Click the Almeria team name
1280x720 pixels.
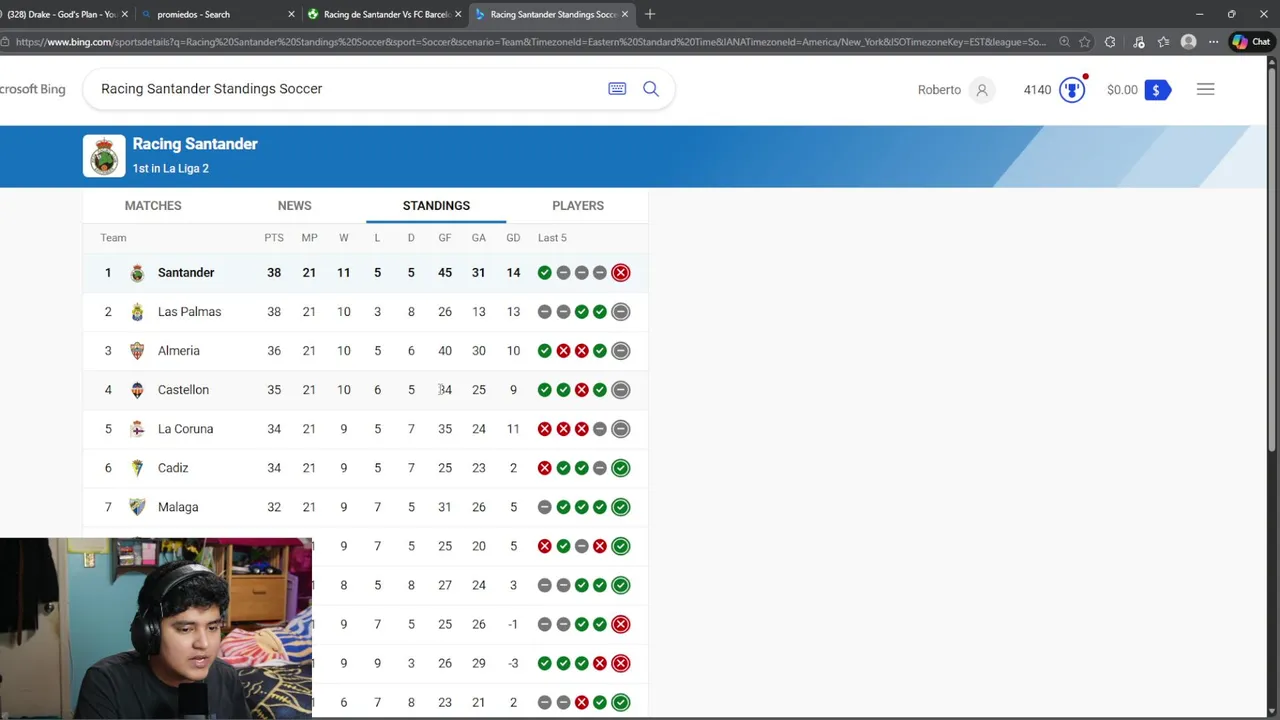pos(179,351)
